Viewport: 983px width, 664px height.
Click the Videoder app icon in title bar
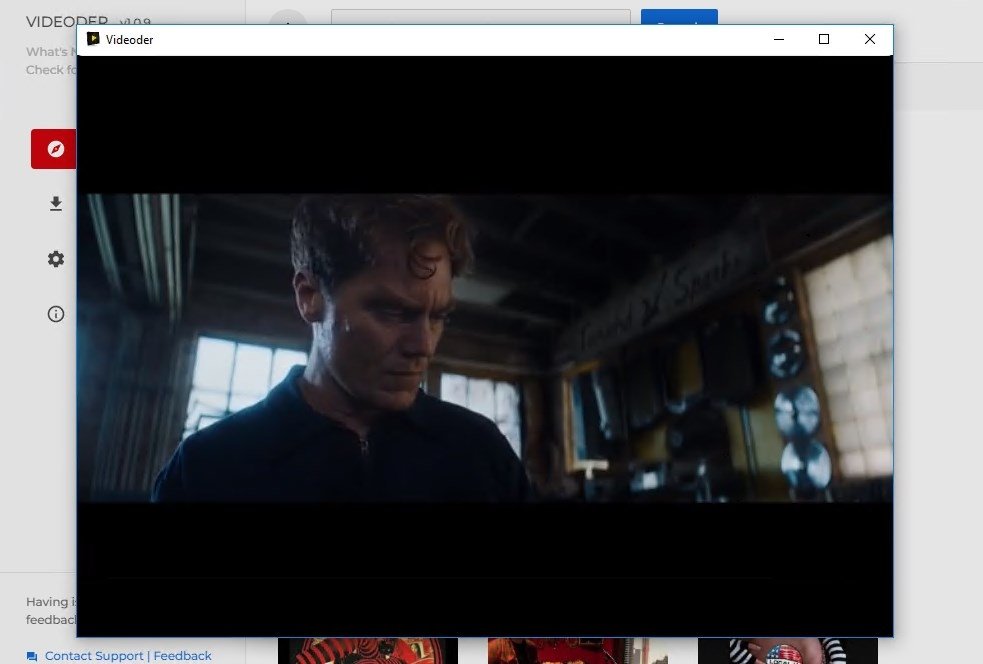click(93, 39)
